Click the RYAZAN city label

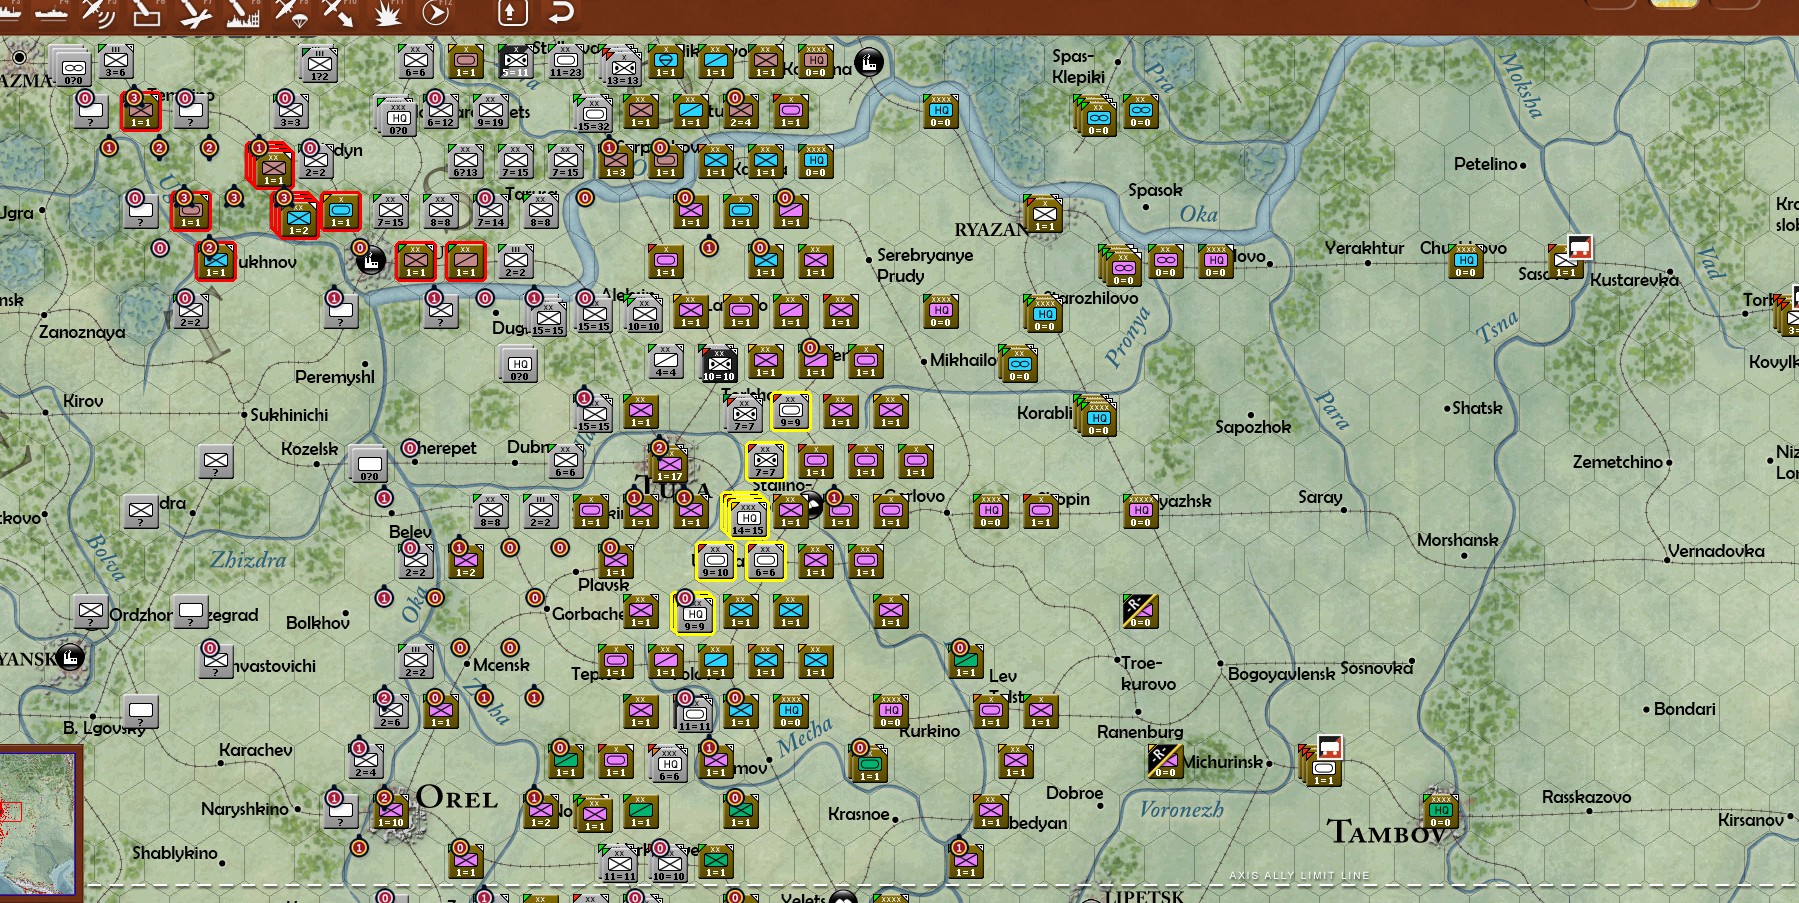click(x=991, y=229)
